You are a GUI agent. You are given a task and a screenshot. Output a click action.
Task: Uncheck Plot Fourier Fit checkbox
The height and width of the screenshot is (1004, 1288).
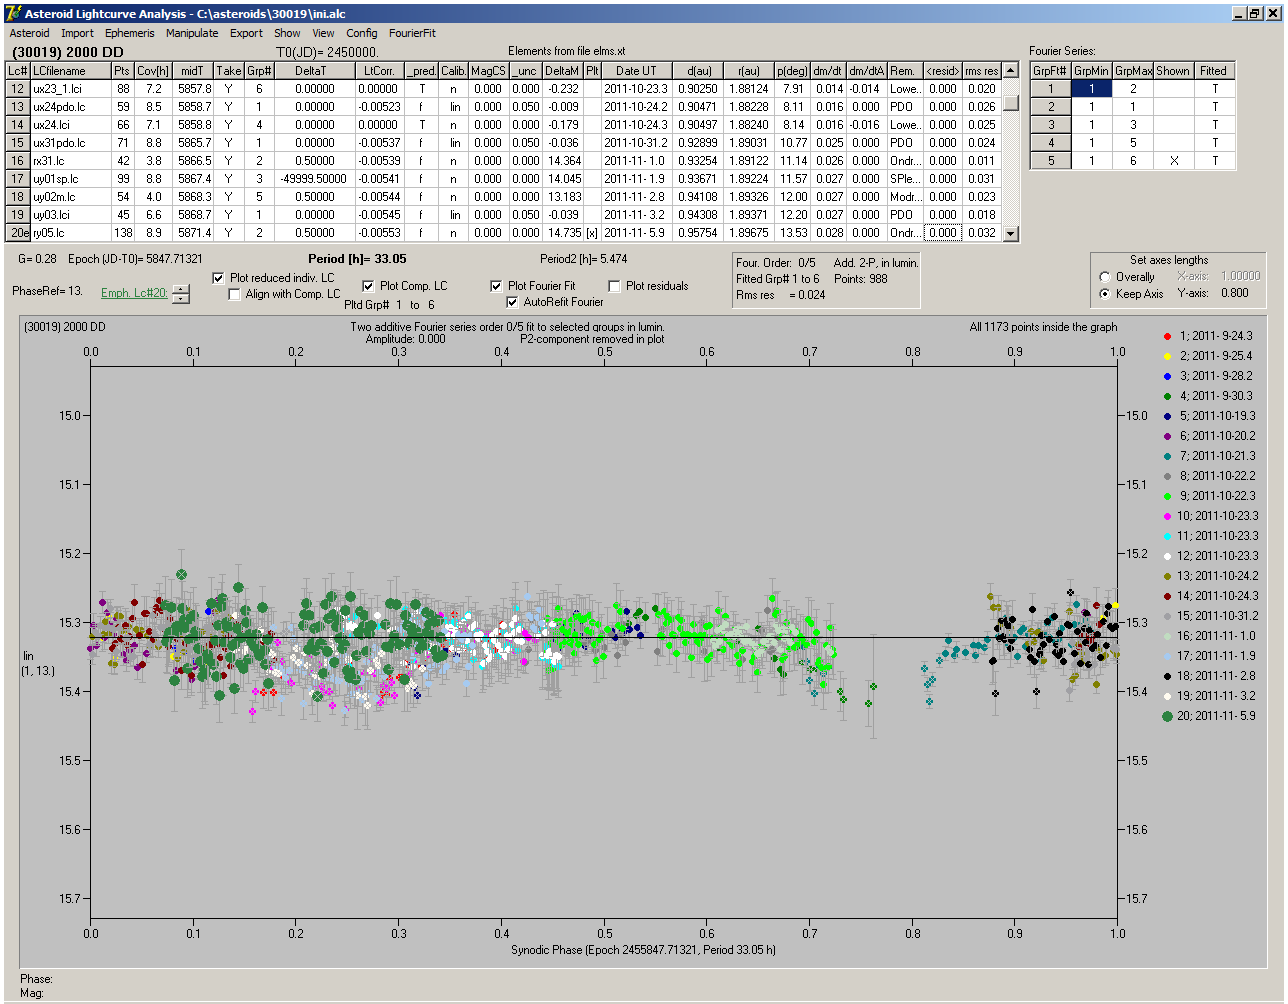496,286
